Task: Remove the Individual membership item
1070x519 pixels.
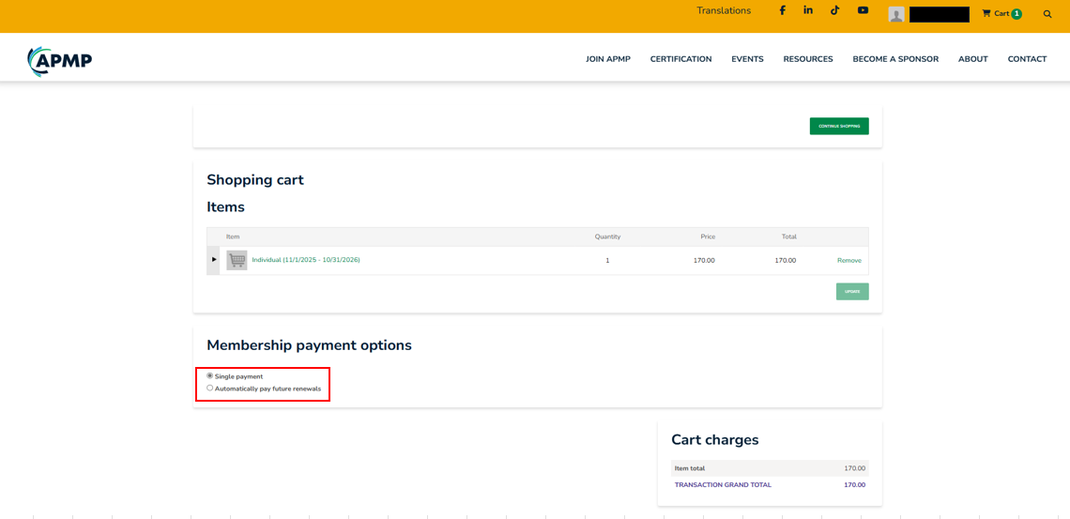Action: 848,260
